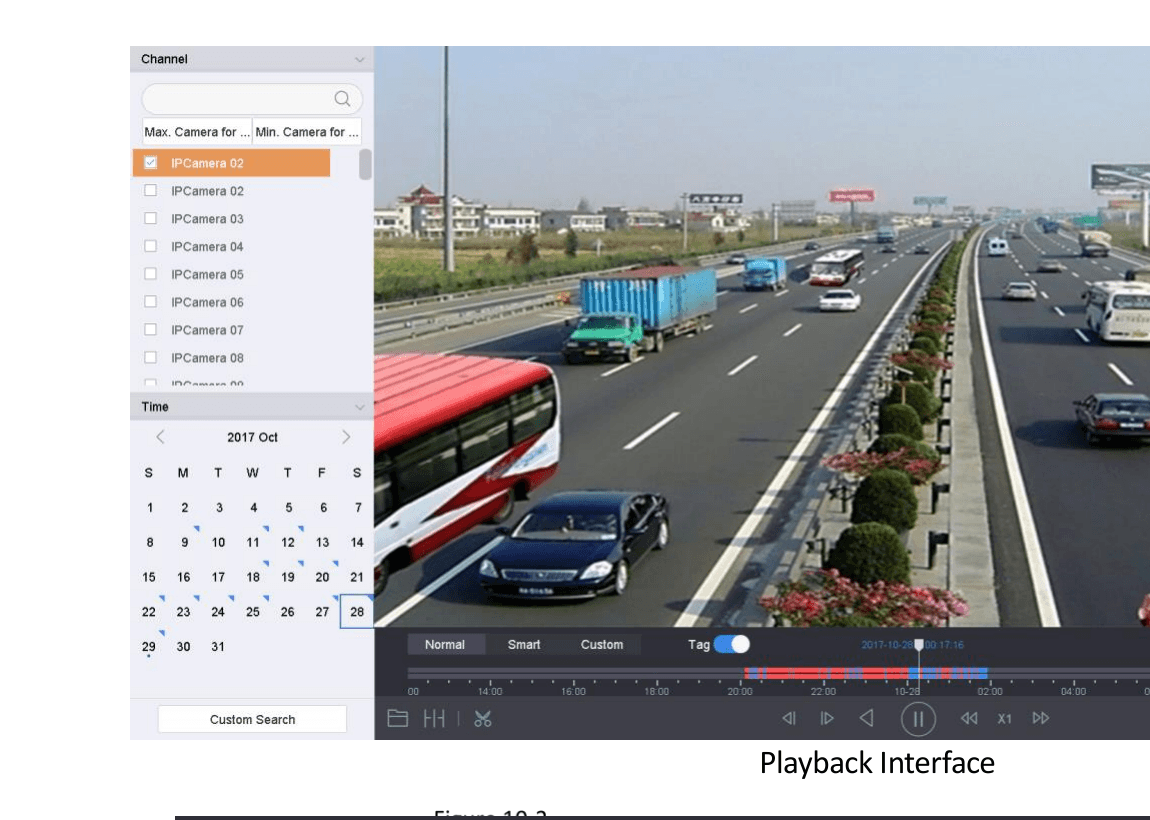Click the split-view bars icon beside folder
The image size is (1150, 820).
[x=434, y=718]
